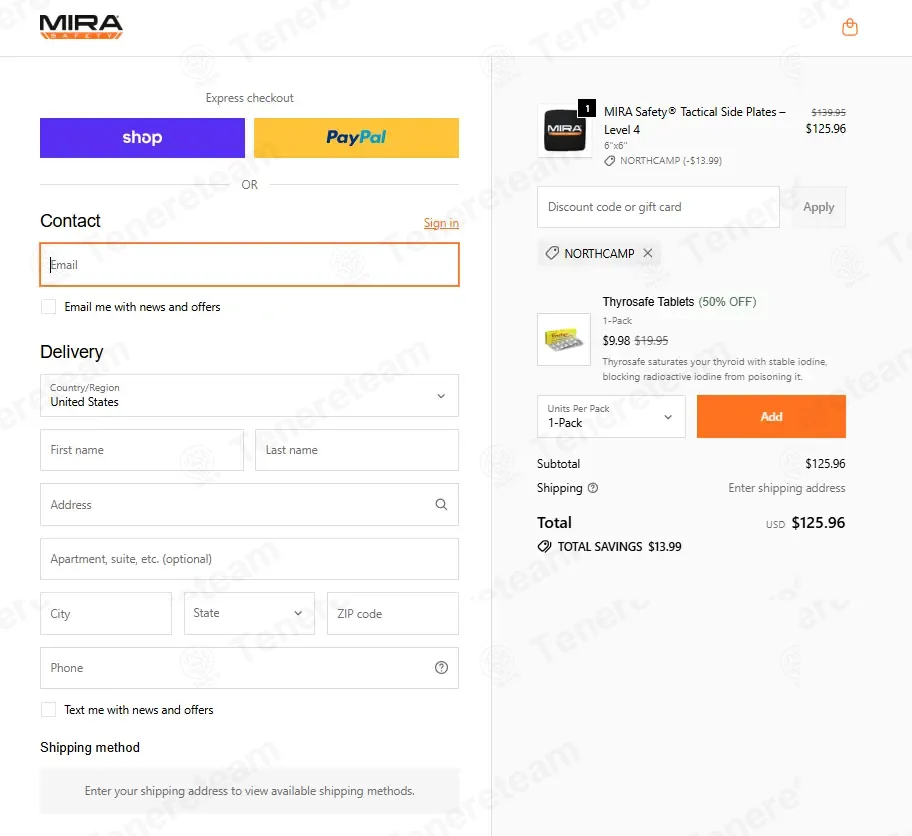Open the Units Per Pack dropdown
This screenshot has height=836, width=912.
[x=611, y=417]
